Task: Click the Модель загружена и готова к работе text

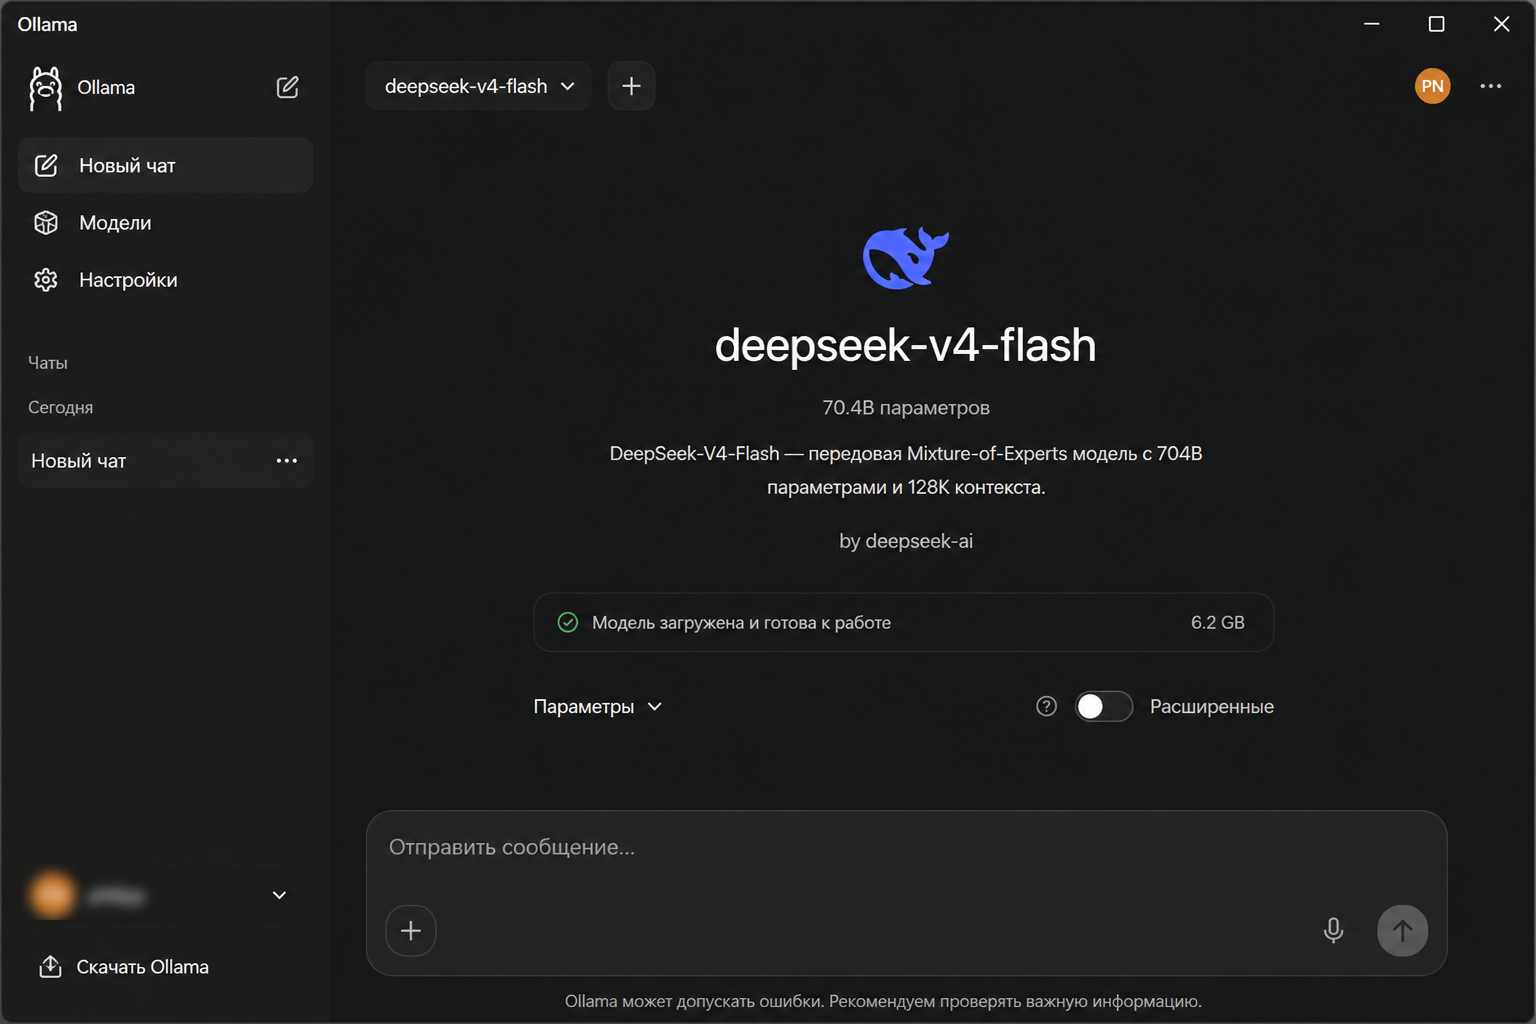Action: coord(741,622)
